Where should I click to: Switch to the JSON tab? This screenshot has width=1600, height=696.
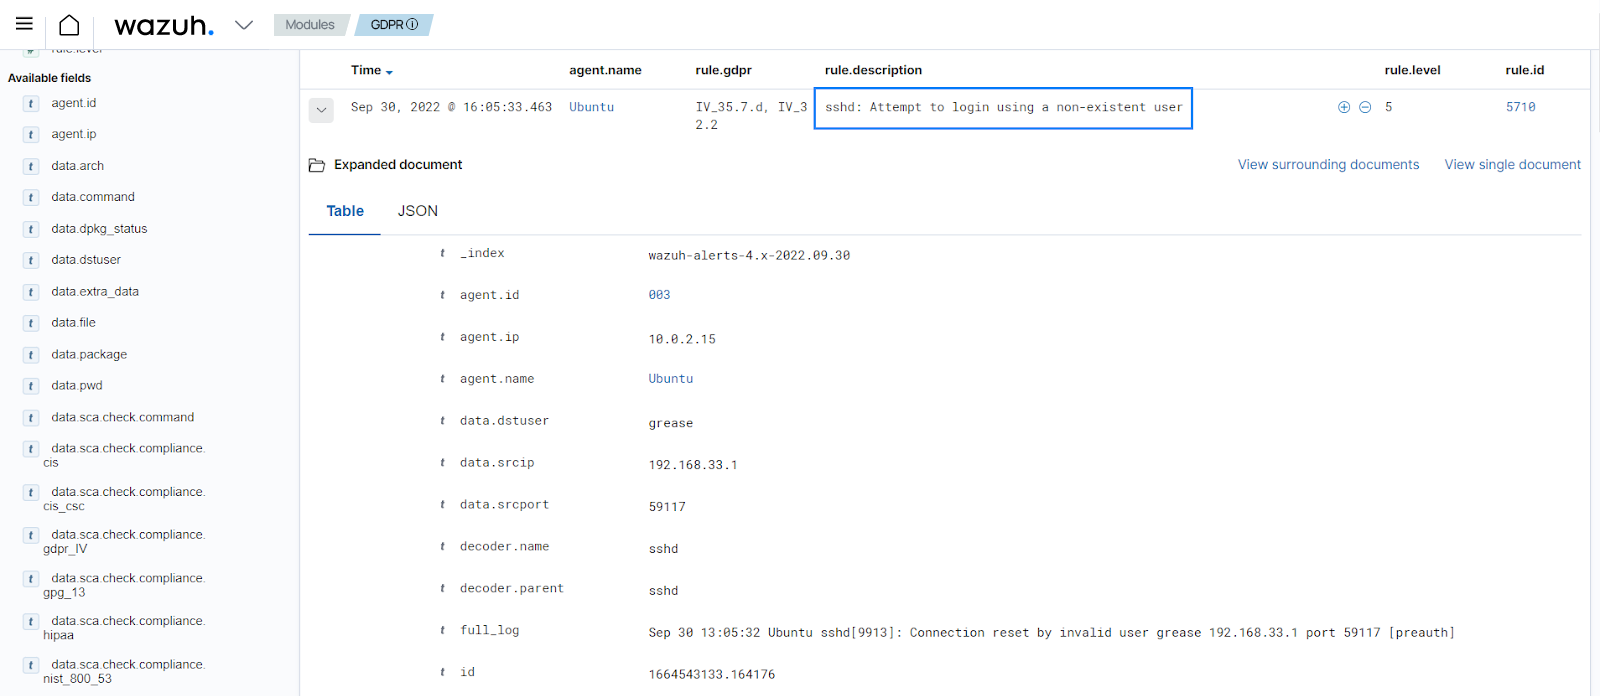pos(417,211)
